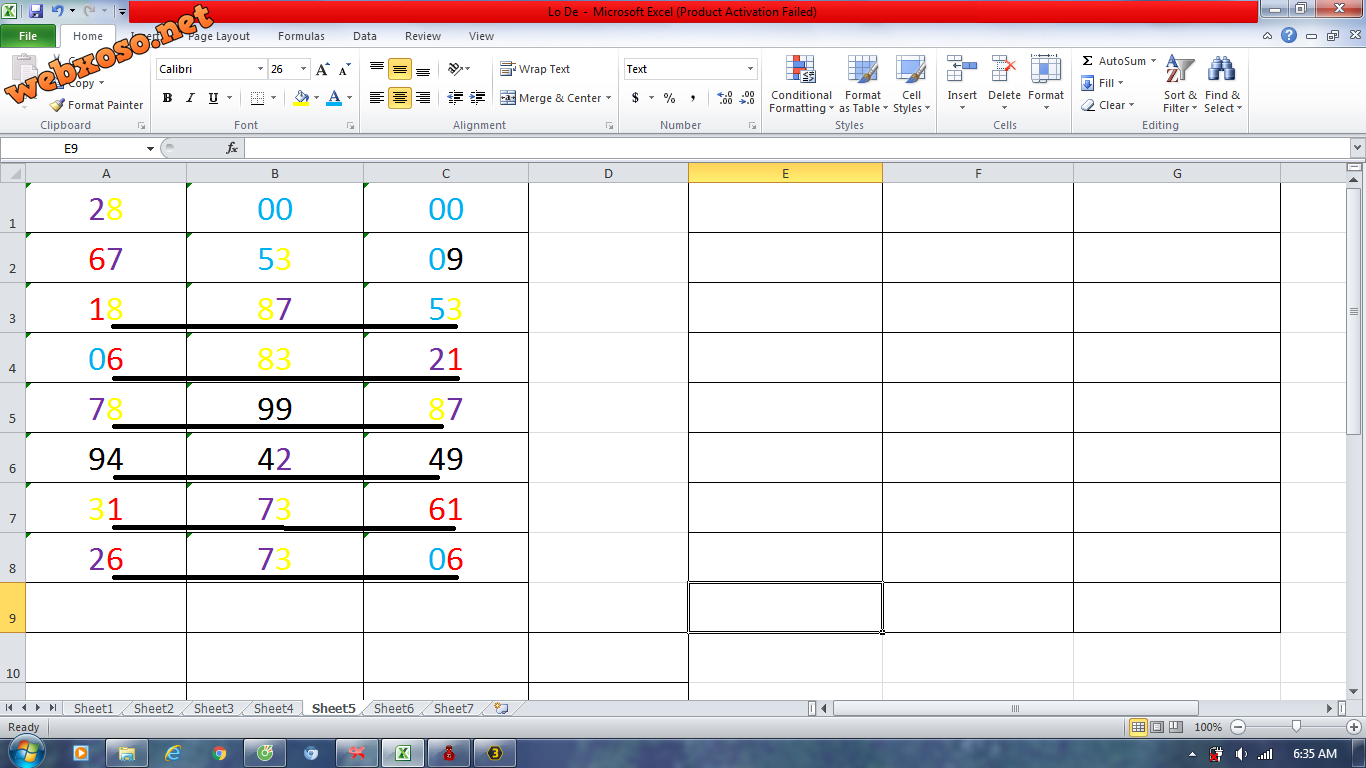The width and height of the screenshot is (1366, 768).
Task: Toggle Bold formatting
Action: pos(167,98)
